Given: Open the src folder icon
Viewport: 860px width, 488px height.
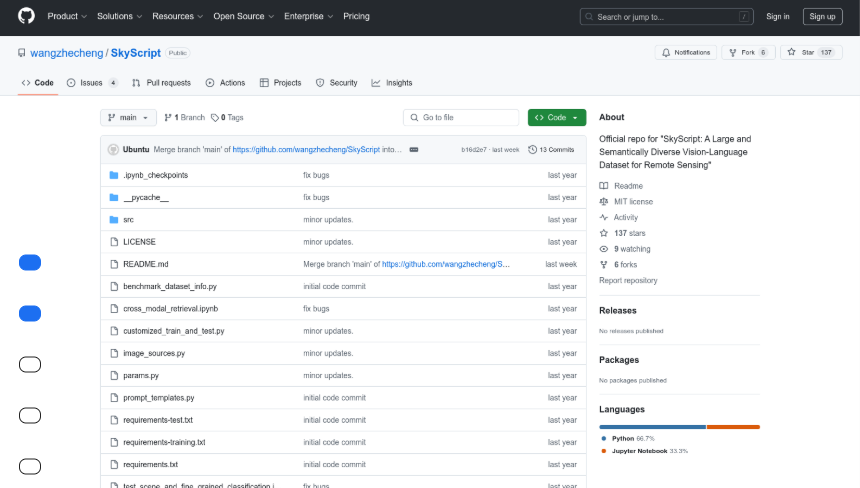Looking at the screenshot, I should (114, 219).
